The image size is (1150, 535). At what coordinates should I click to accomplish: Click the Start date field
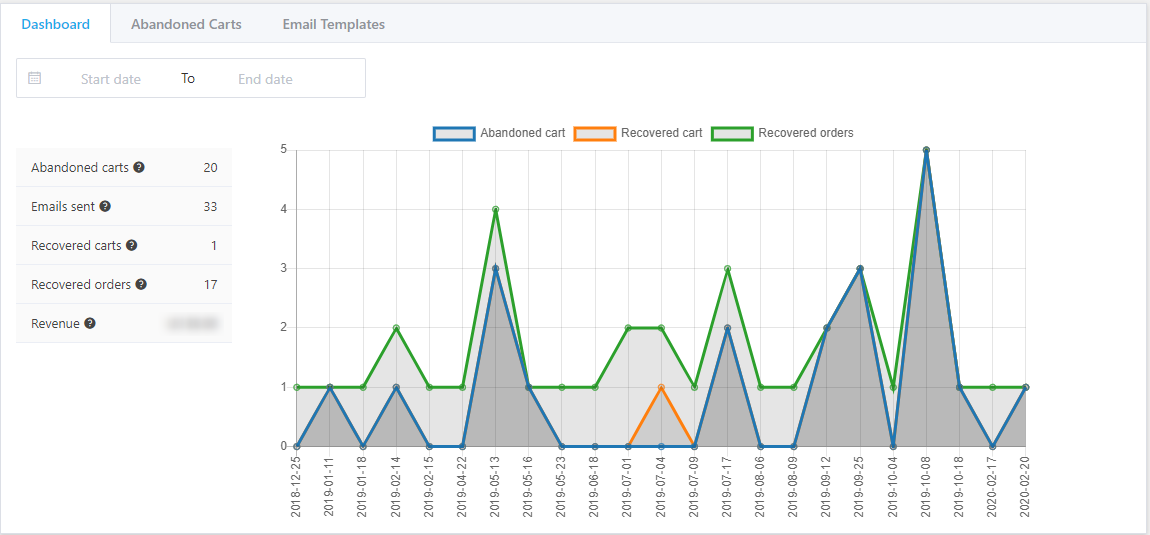point(111,79)
